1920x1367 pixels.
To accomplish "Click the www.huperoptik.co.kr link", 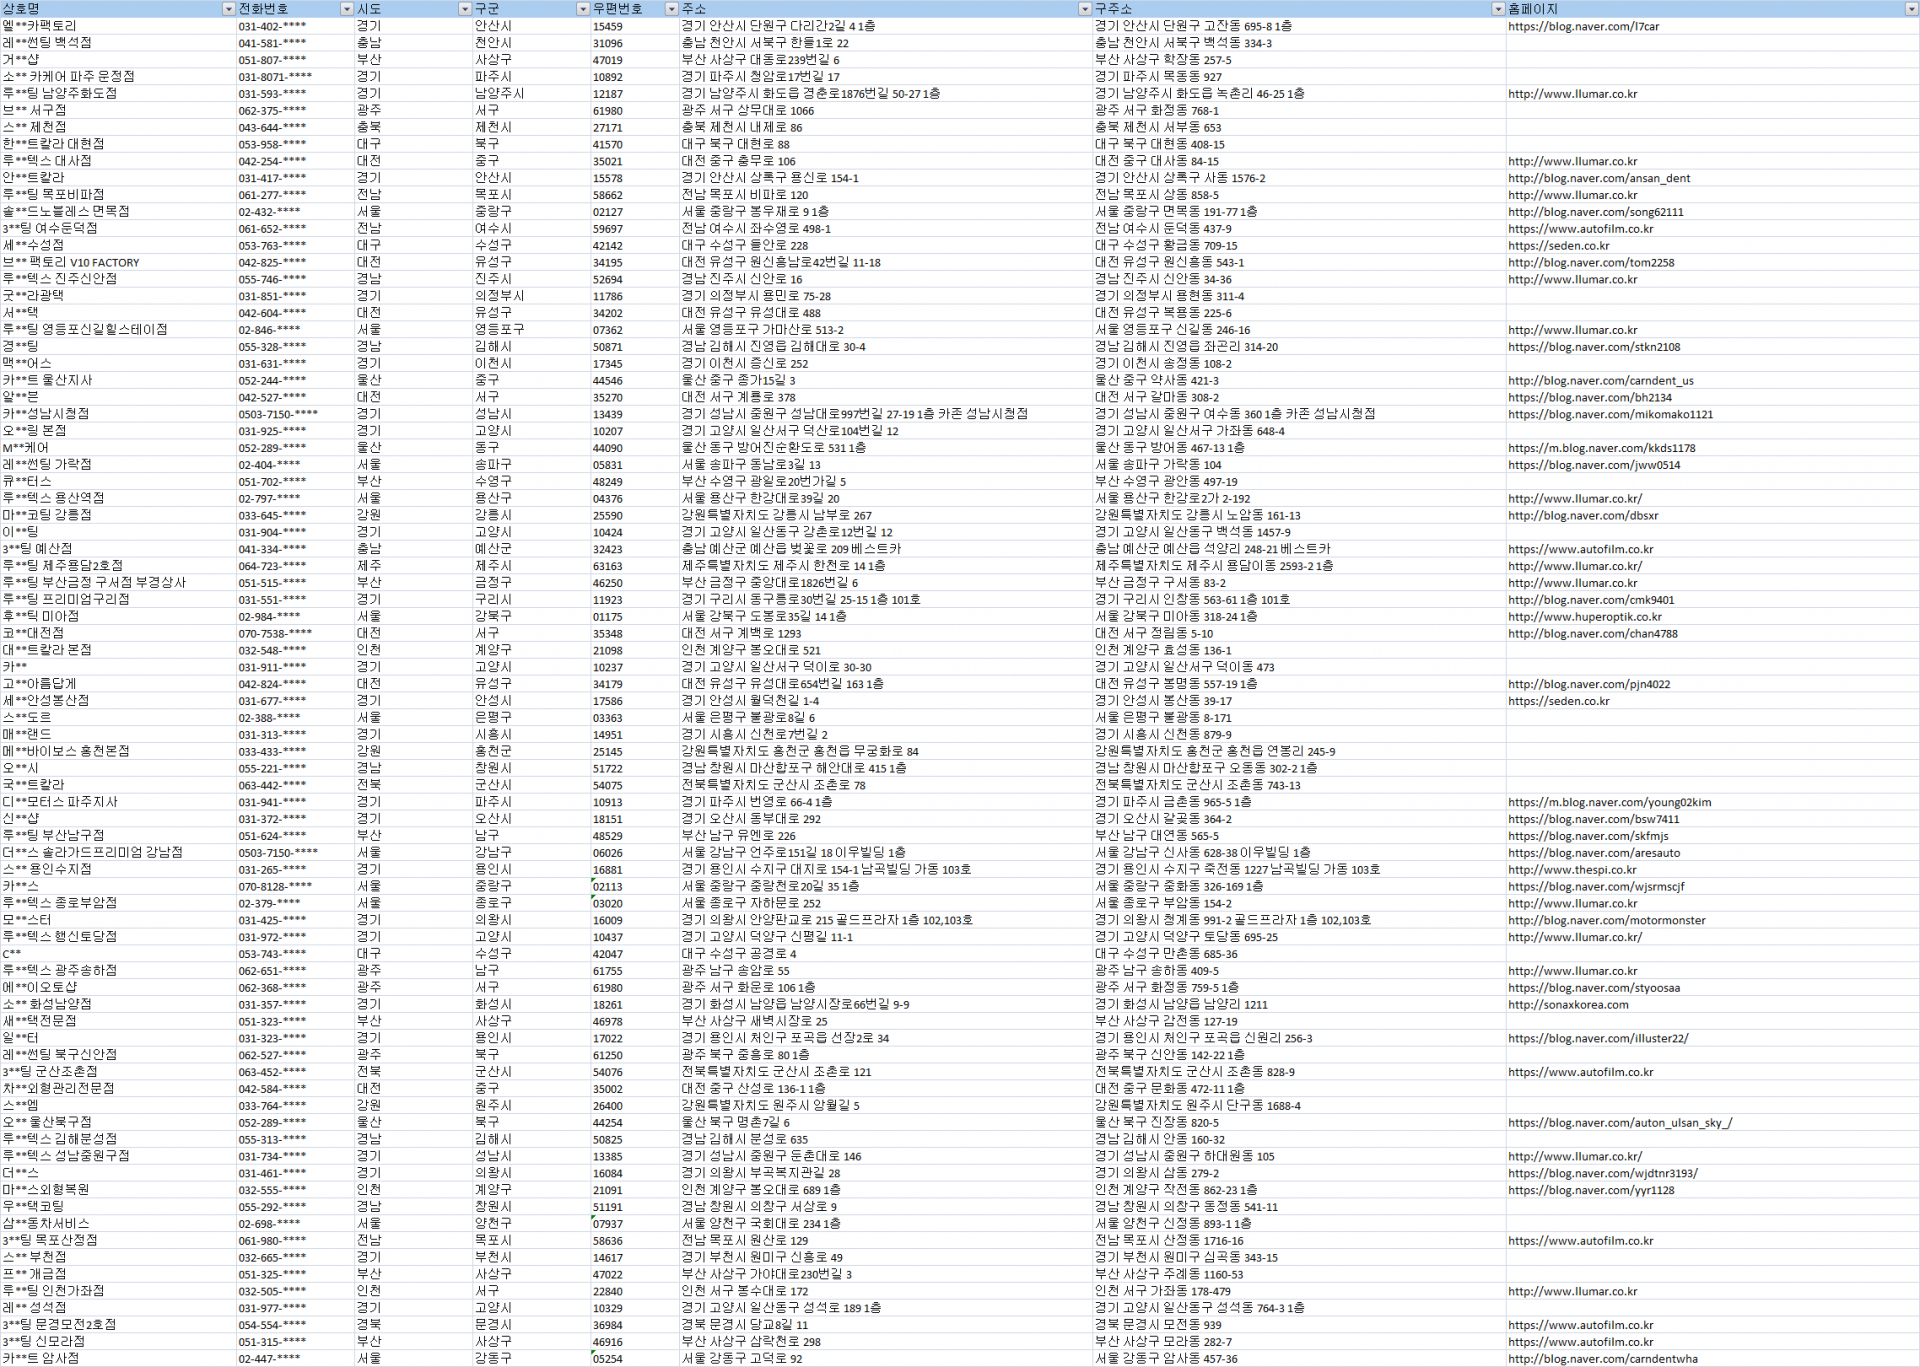I will [1584, 616].
